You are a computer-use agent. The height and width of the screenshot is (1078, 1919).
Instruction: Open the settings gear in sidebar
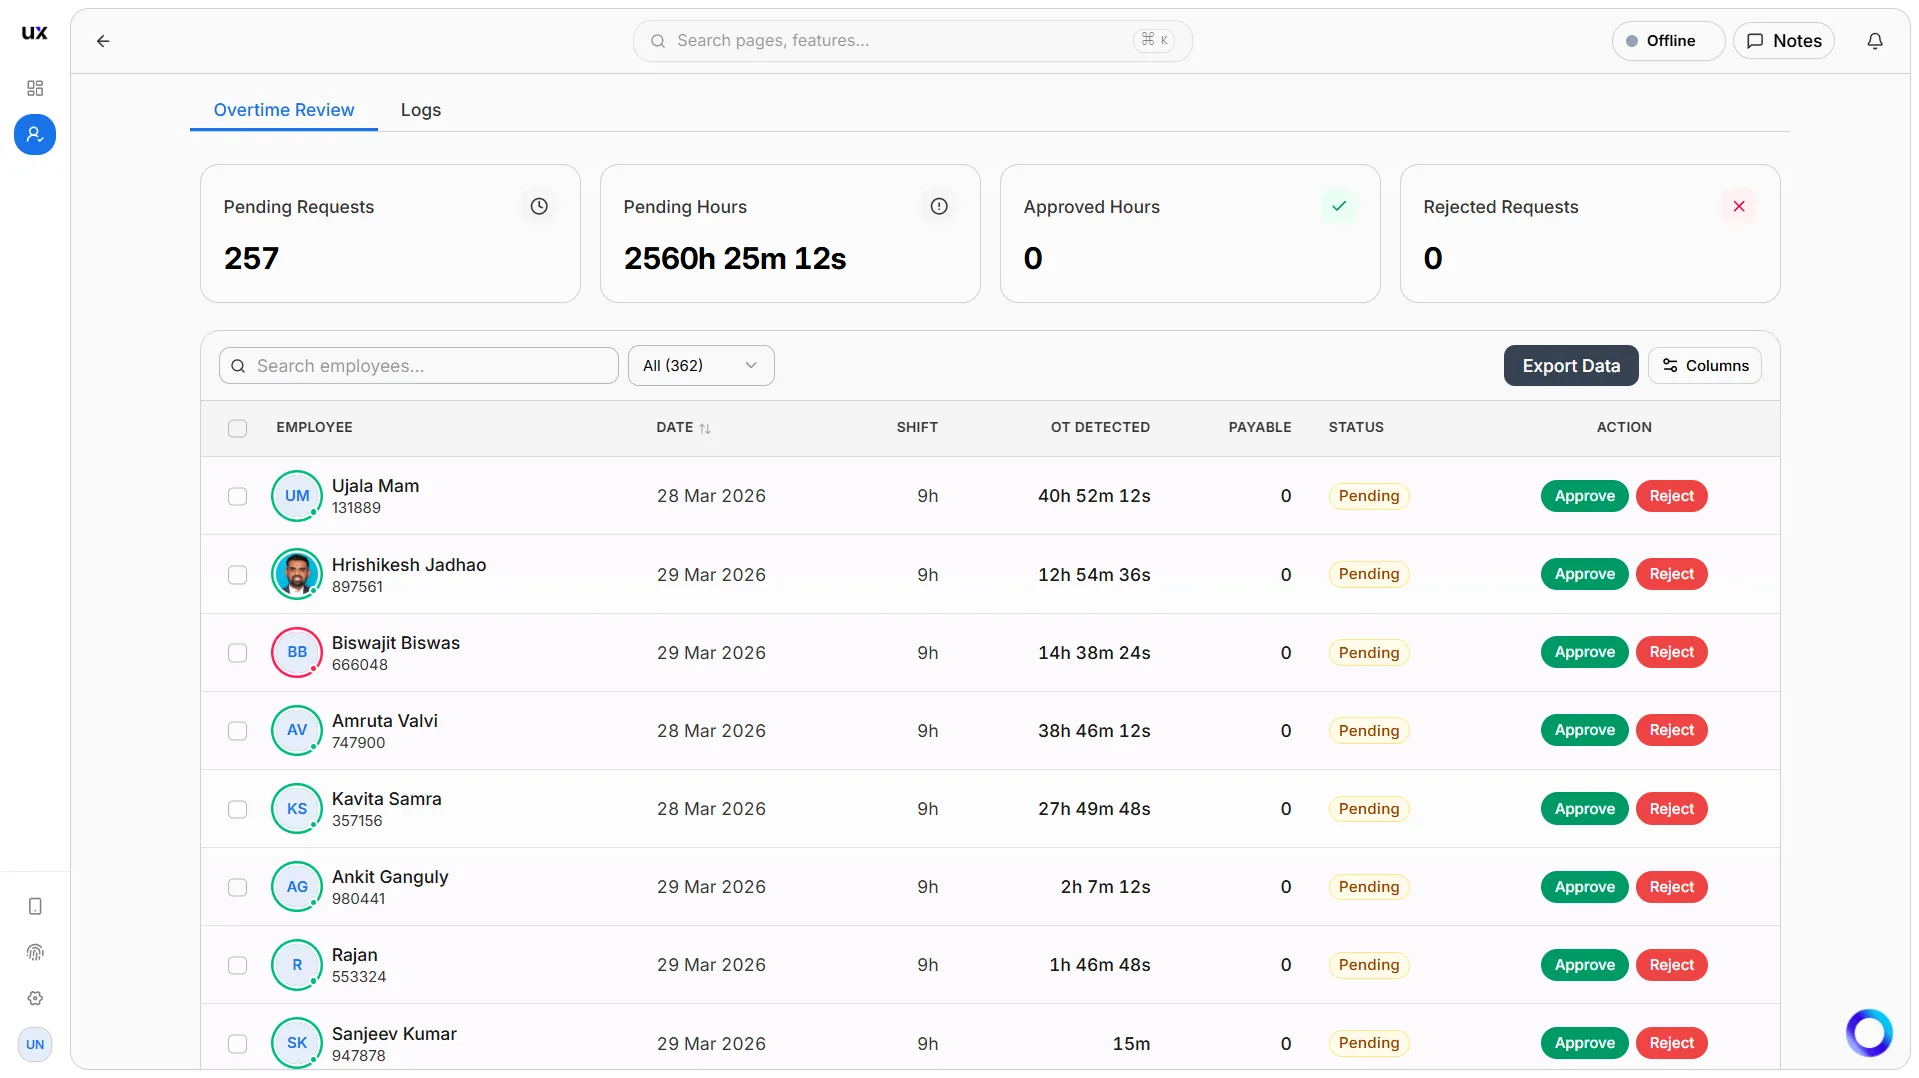(35, 998)
